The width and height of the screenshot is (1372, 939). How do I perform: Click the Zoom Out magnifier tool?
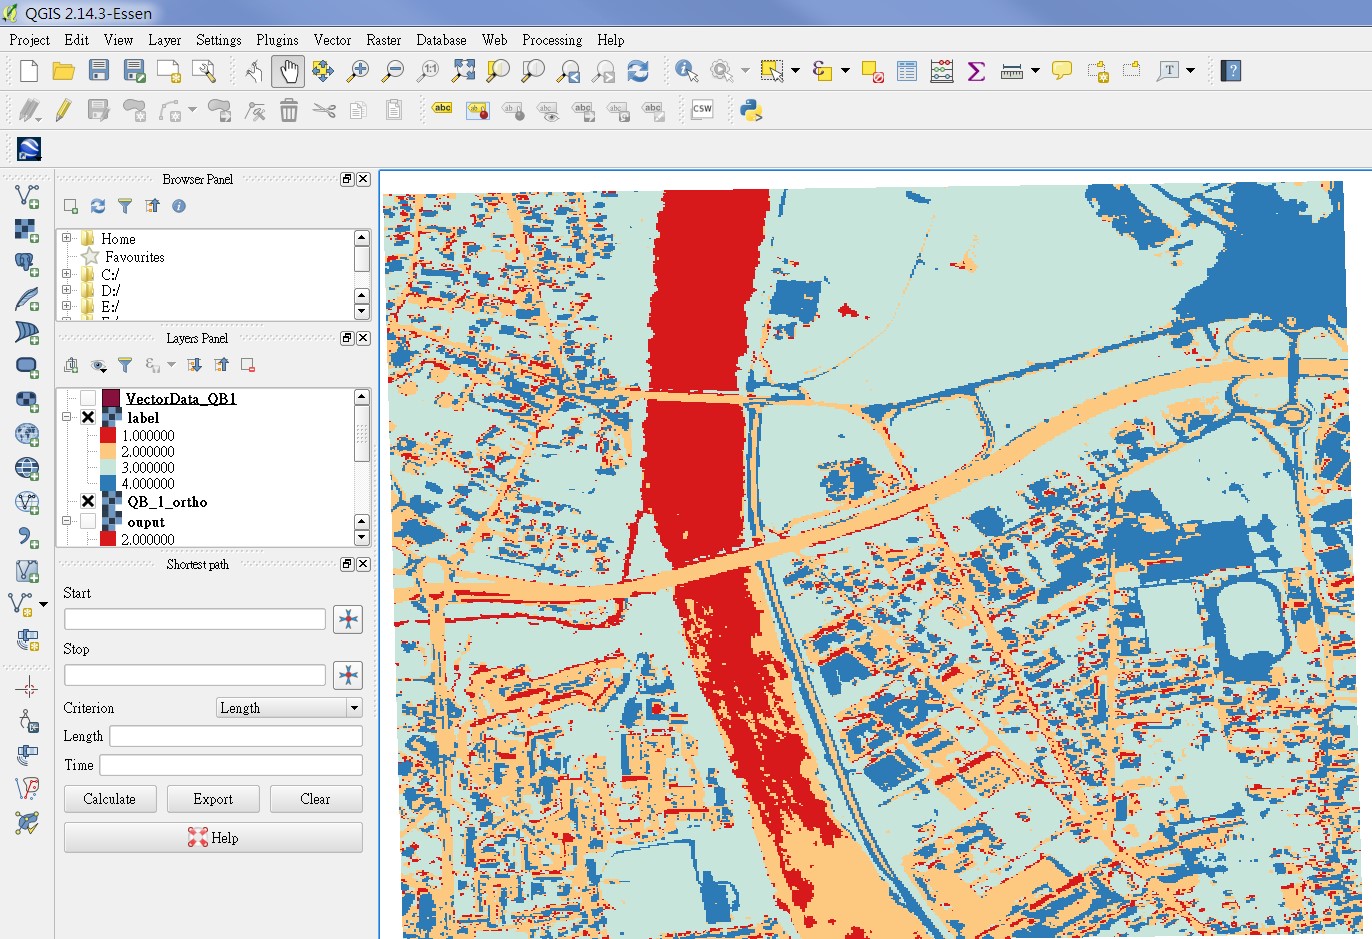[393, 71]
